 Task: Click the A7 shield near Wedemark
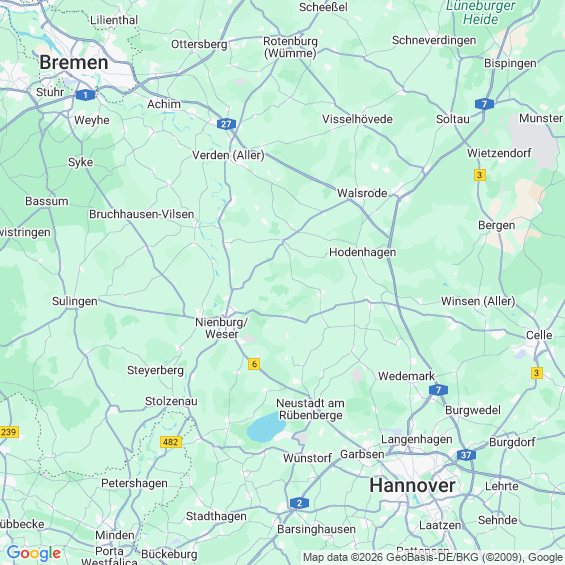438,390
